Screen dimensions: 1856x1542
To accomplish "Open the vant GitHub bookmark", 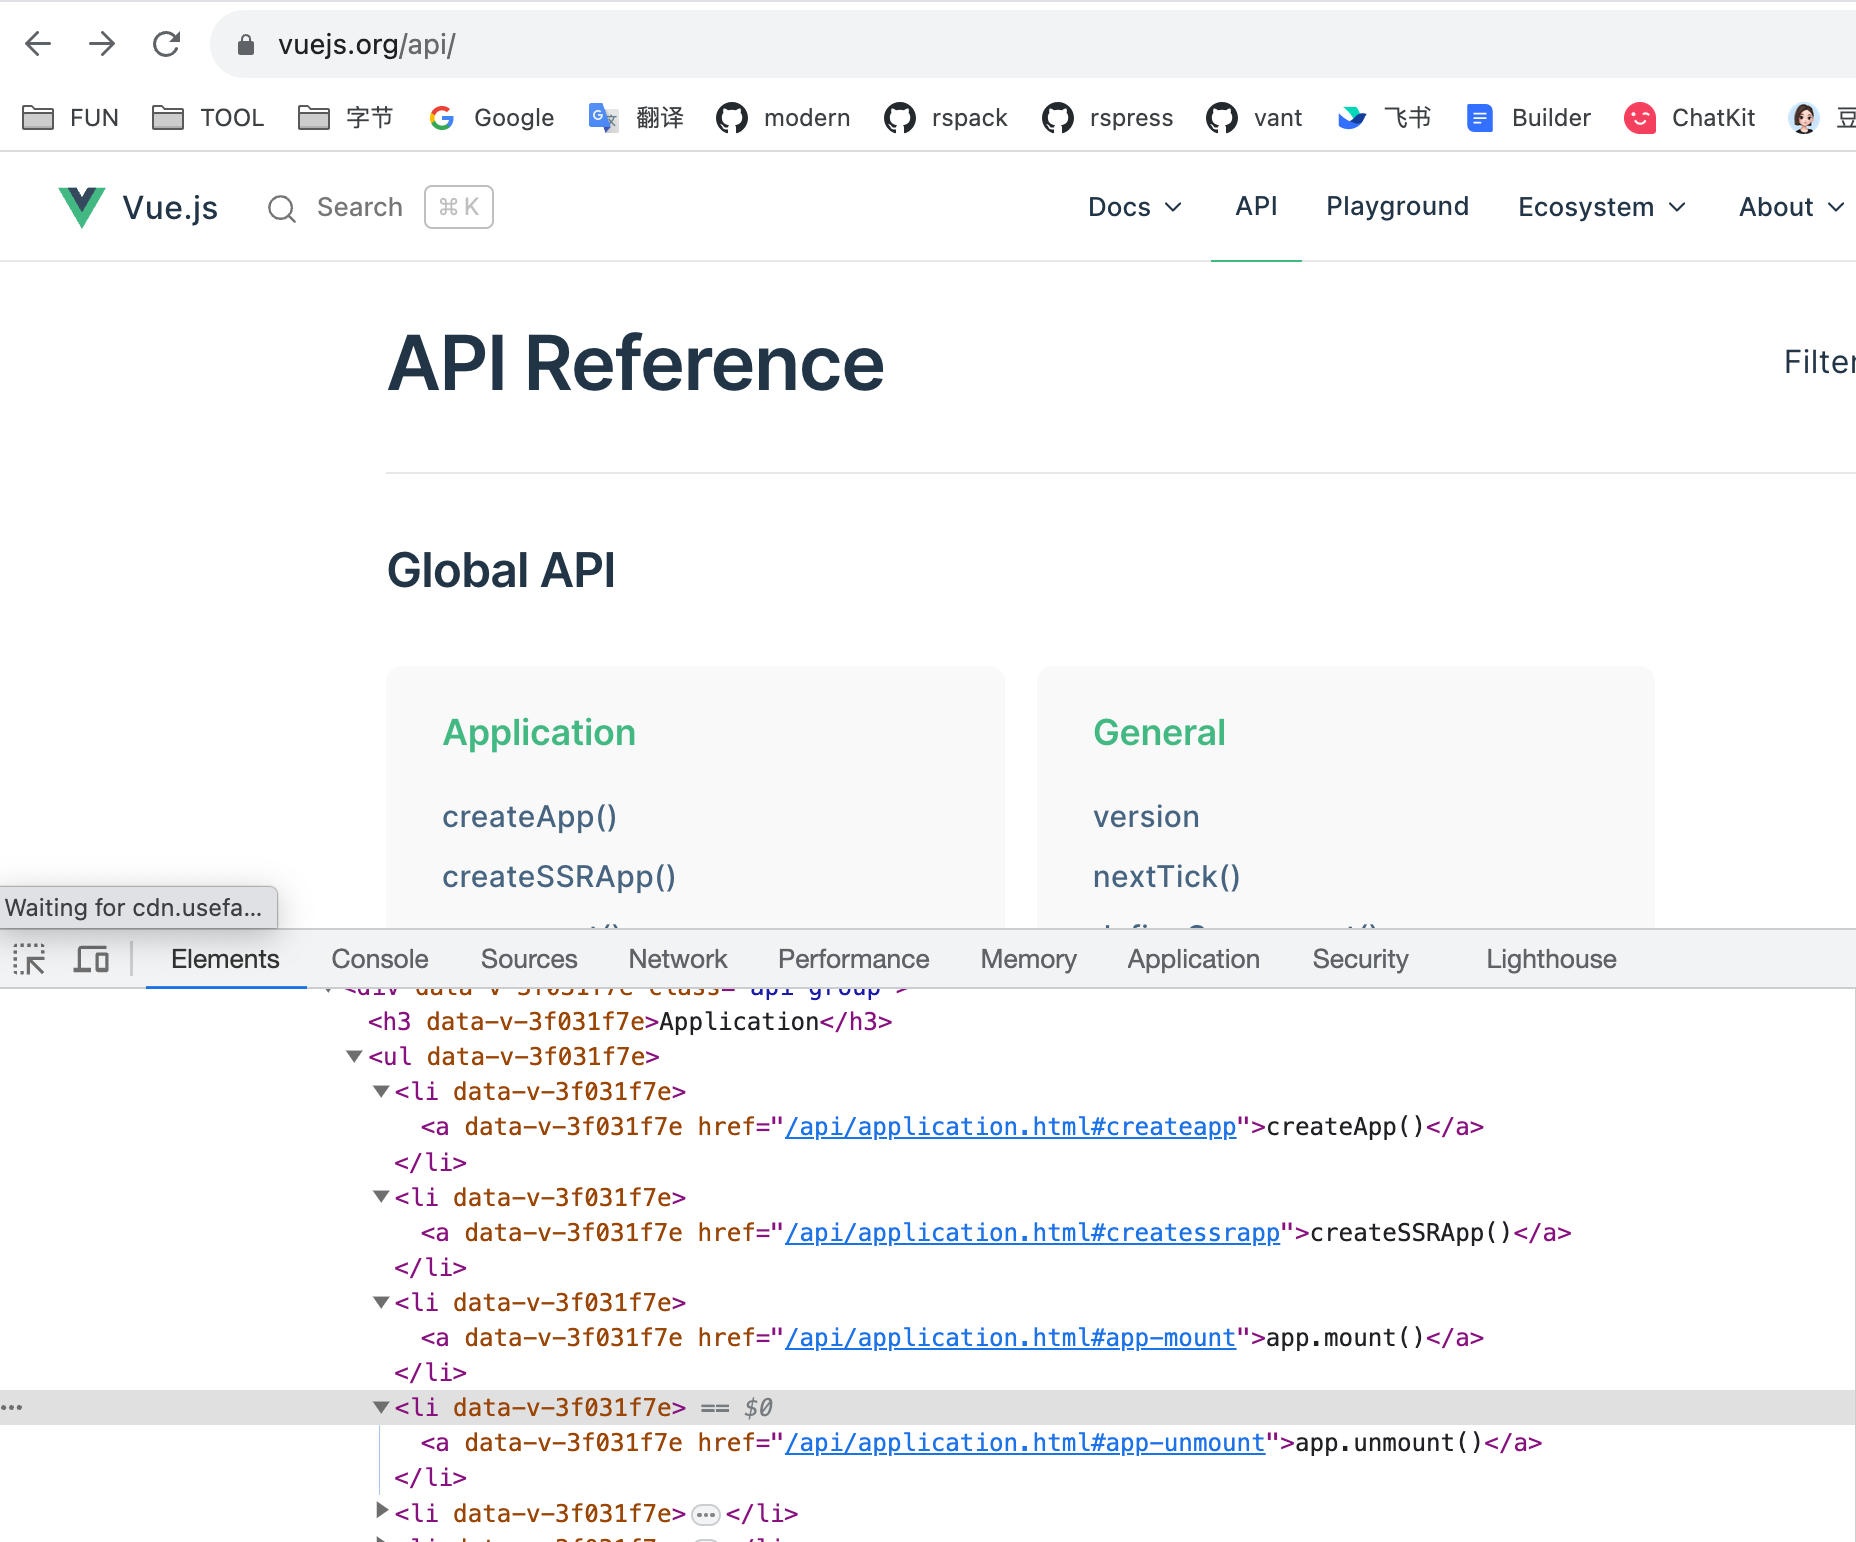I will 1253,117.
